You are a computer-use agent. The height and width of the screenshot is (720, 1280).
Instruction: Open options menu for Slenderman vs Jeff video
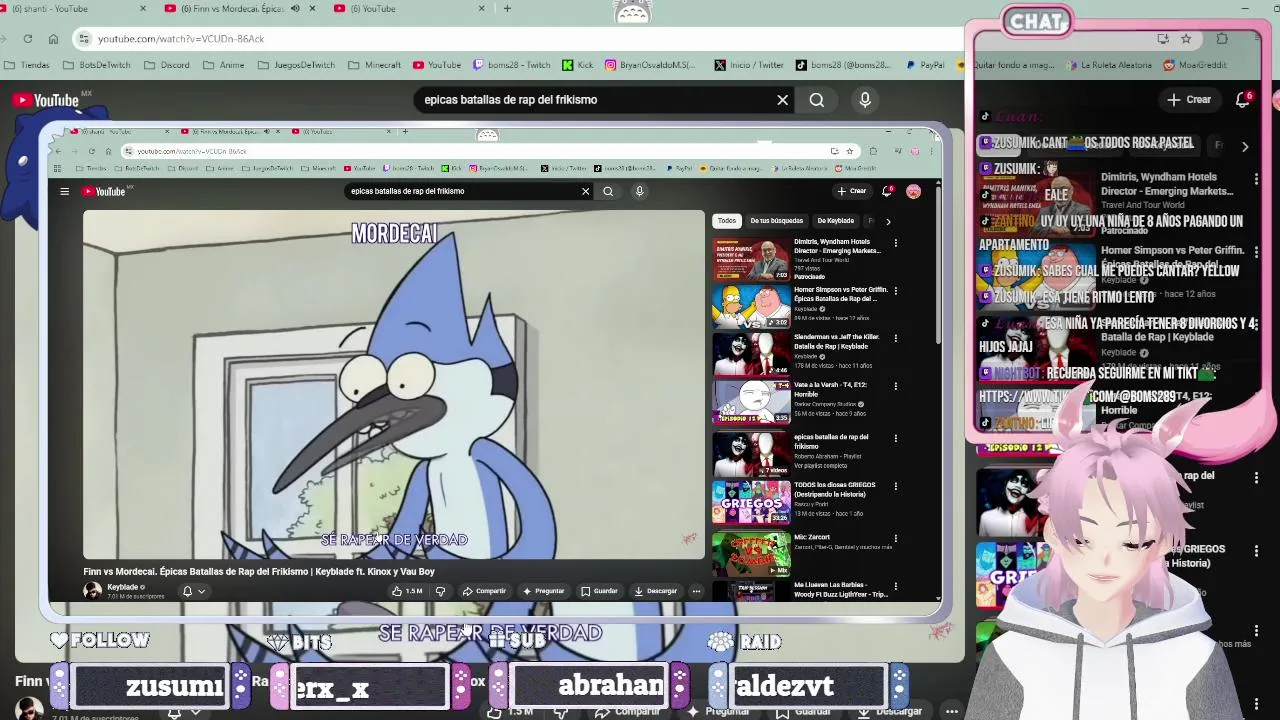pyautogui.click(x=896, y=339)
